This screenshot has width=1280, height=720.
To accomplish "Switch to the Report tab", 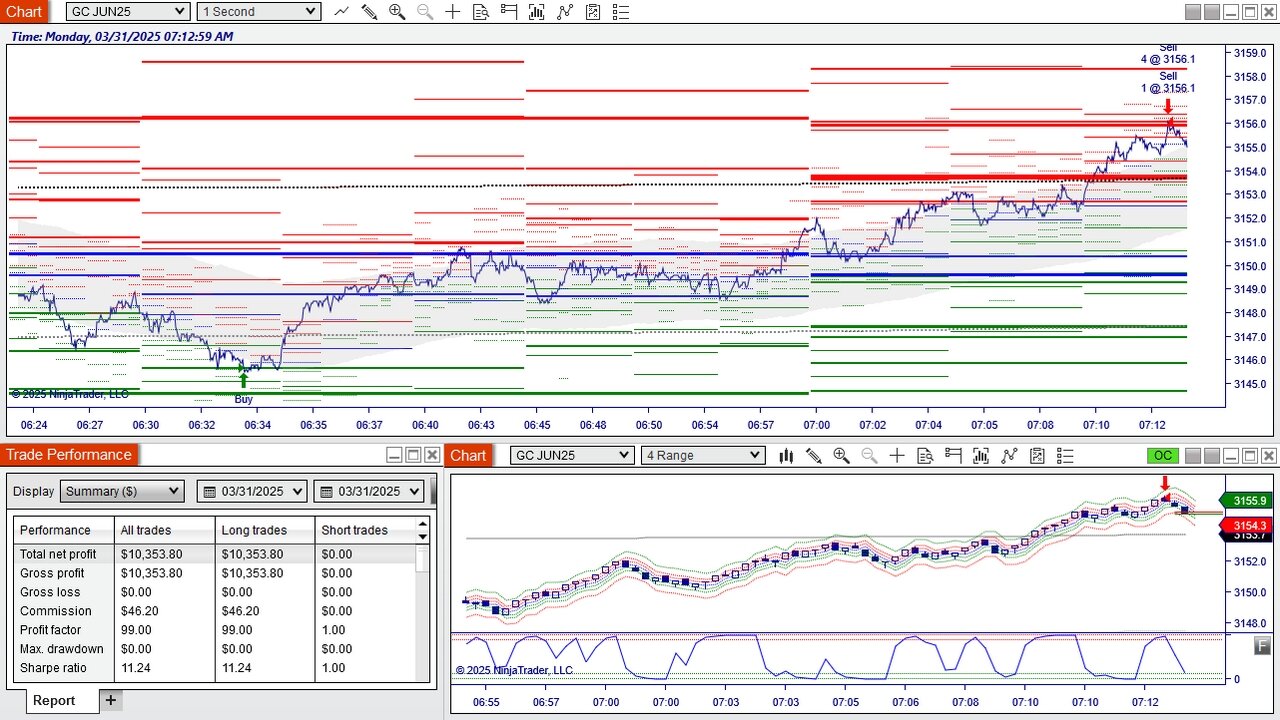I will (x=54, y=700).
